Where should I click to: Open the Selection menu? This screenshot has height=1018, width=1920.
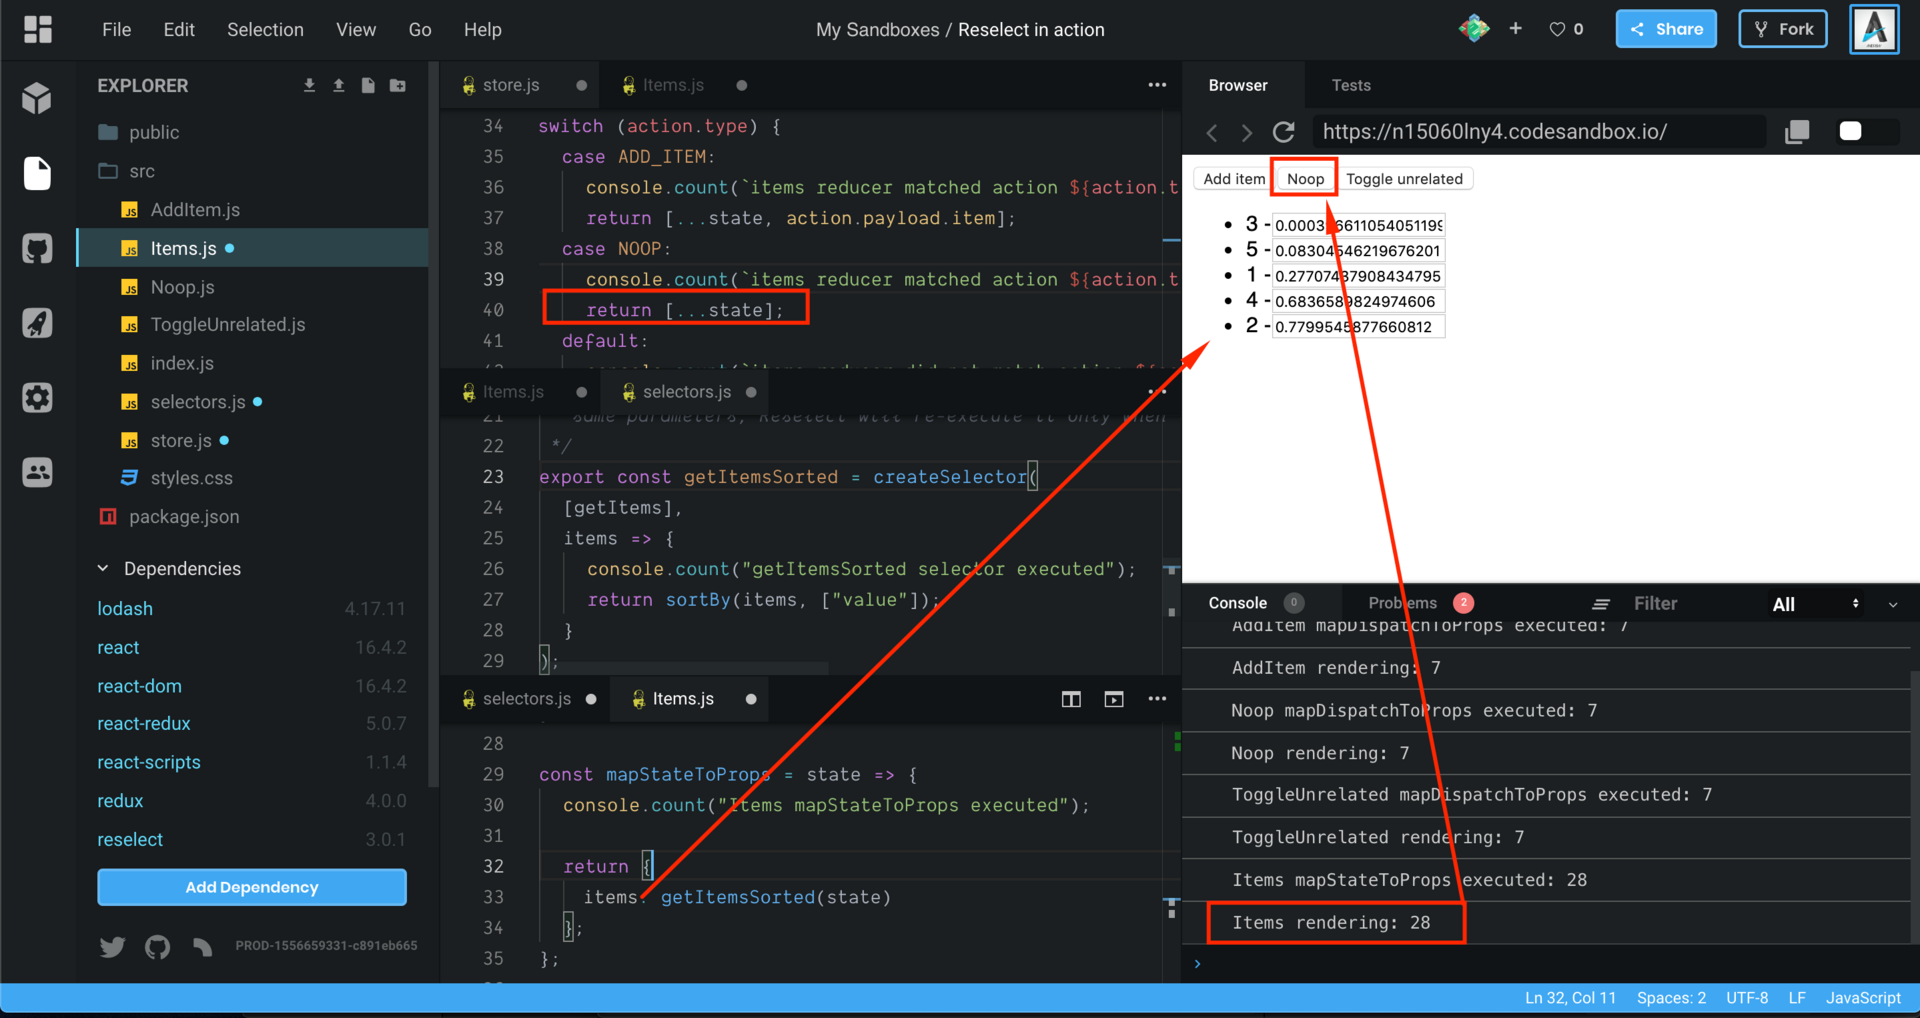[265, 30]
